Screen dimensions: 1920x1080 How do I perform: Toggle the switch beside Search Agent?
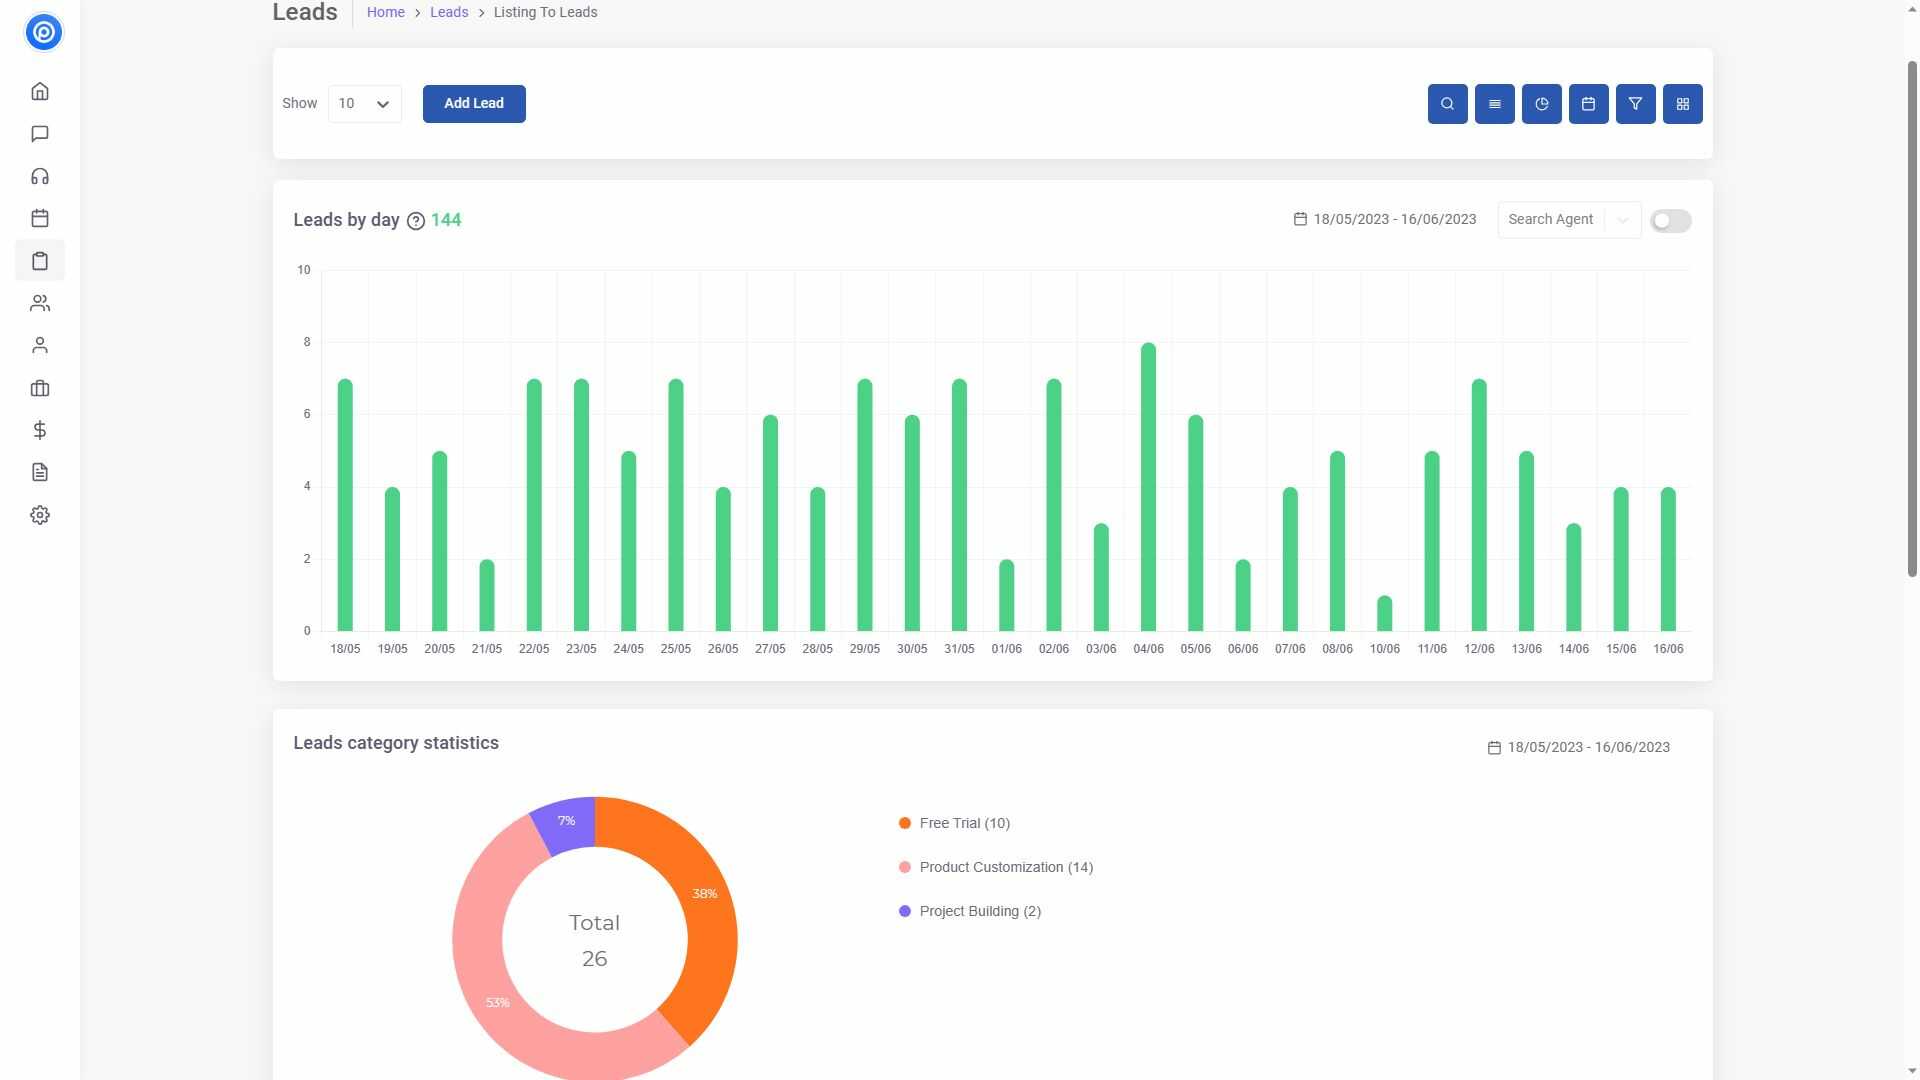(1670, 221)
